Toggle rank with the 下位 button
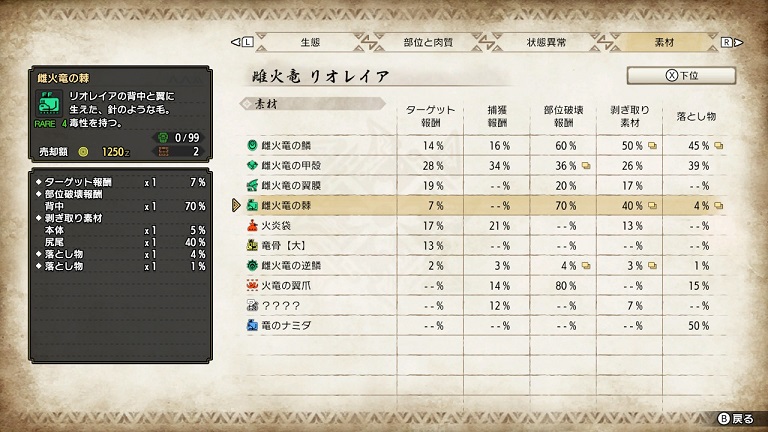 (x=681, y=75)
